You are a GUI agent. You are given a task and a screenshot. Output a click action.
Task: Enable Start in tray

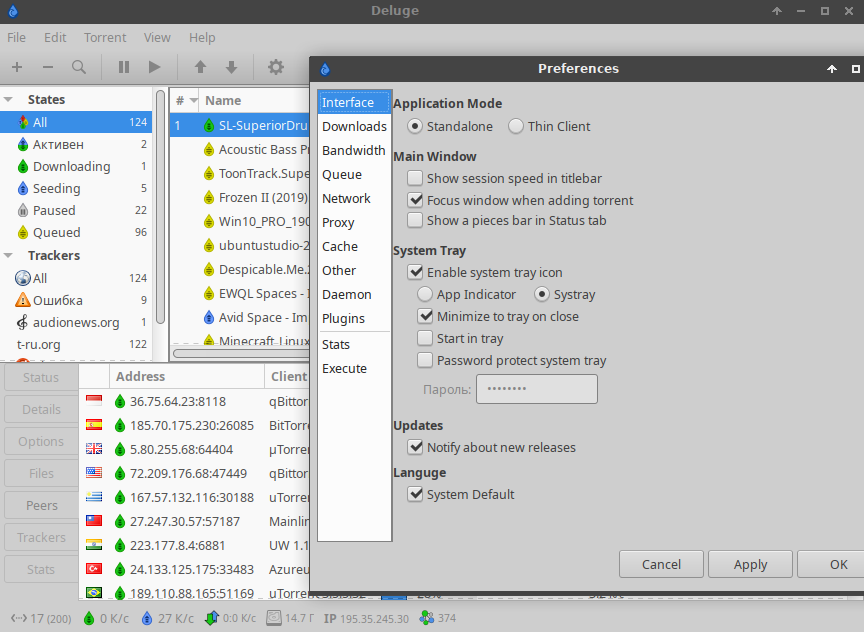click(x=425, y=338)
